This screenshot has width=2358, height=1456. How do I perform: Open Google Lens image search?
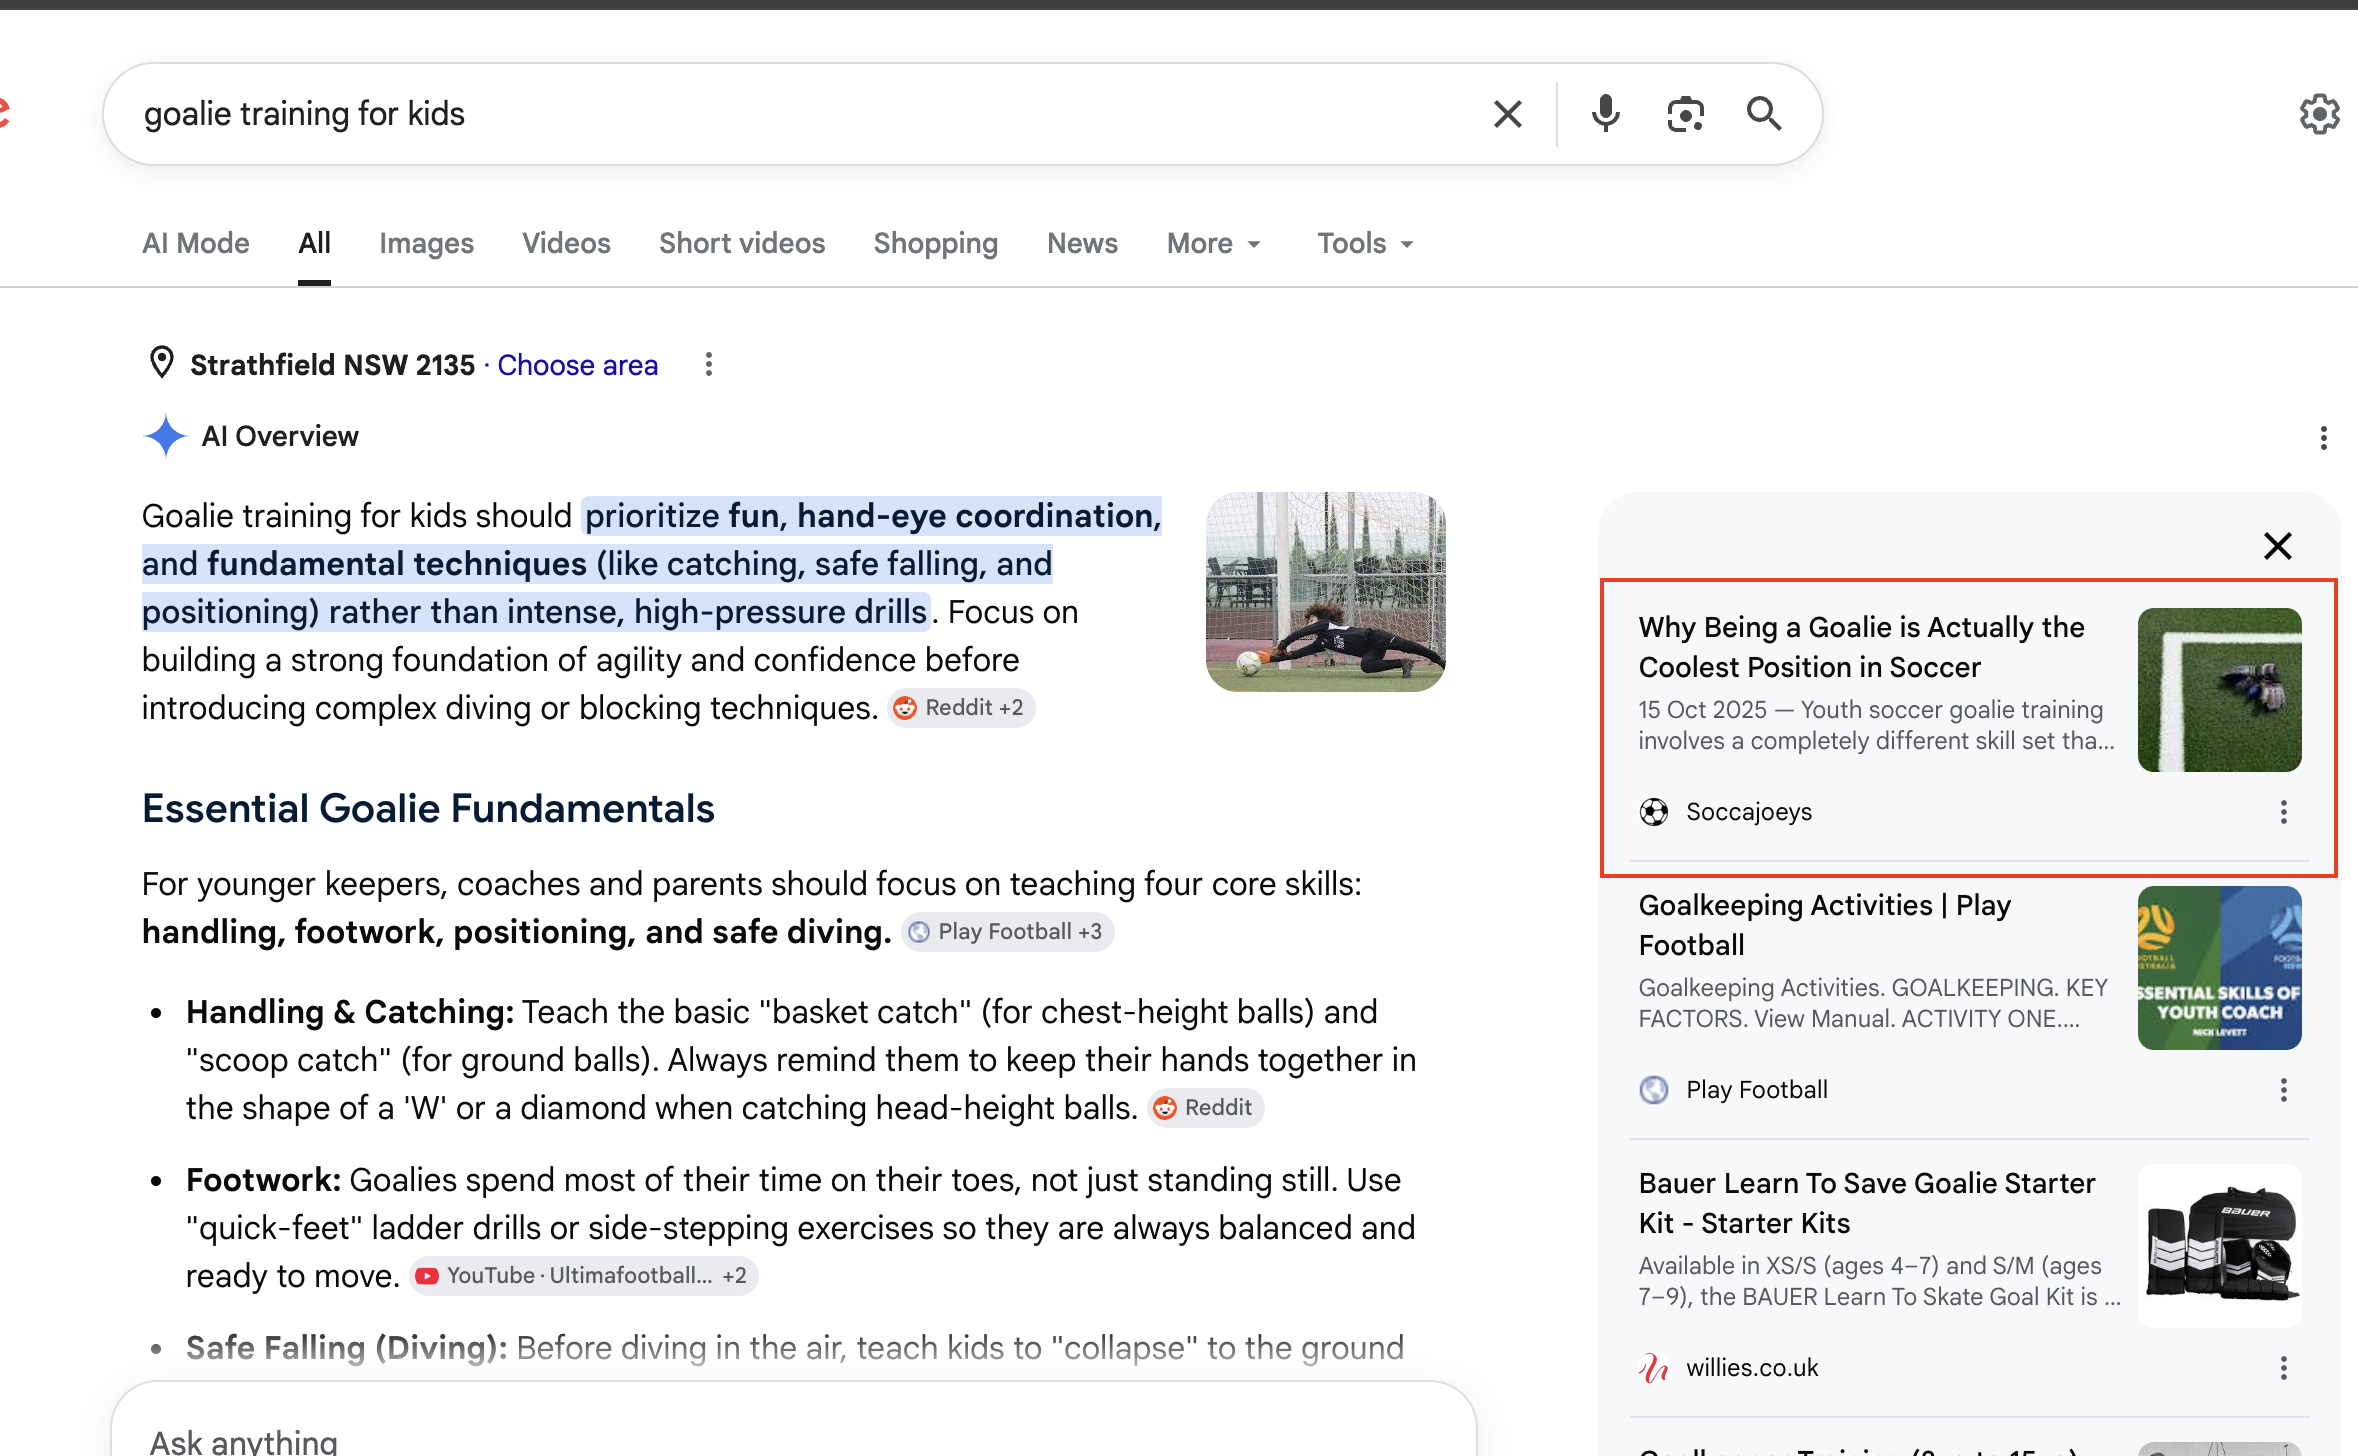pyautogui.click(x=1685, y=114)
